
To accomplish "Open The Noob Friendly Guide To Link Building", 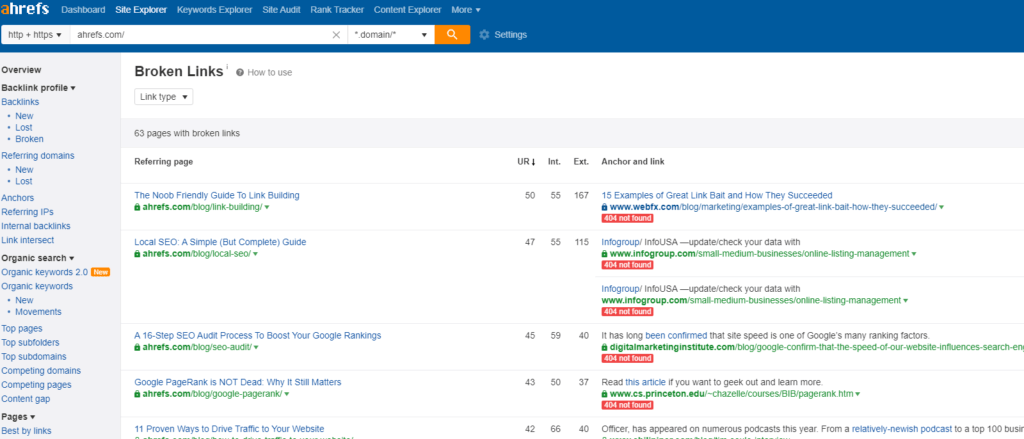I will (x=217, y=195).
